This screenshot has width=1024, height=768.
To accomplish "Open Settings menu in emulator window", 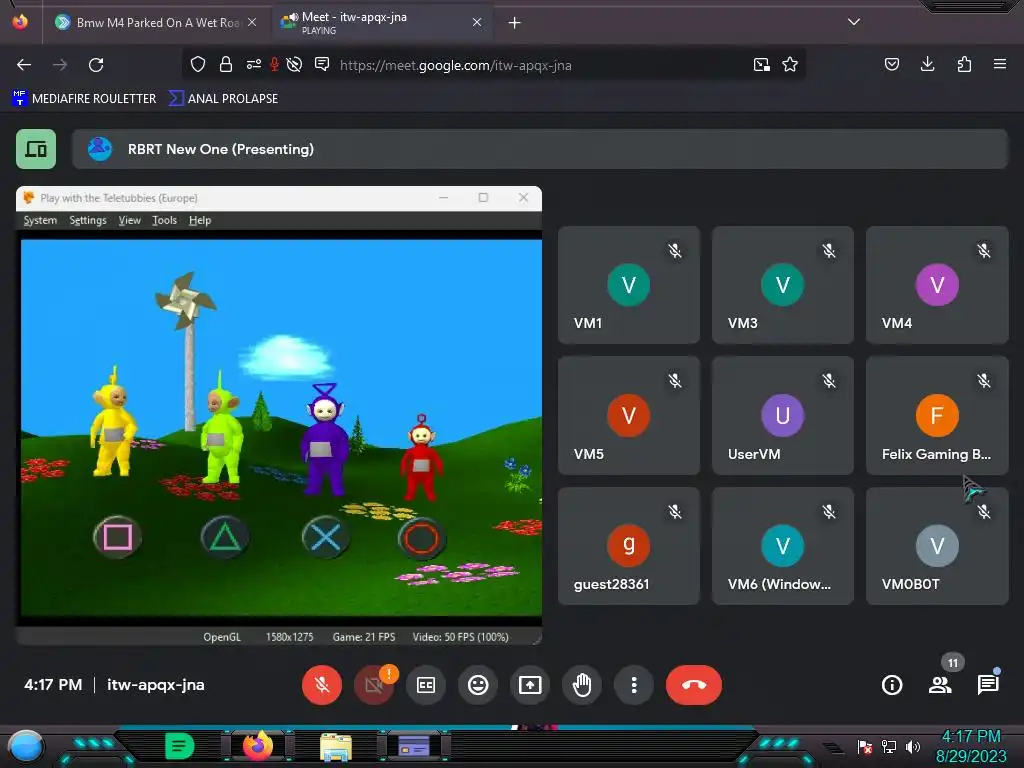I will coord(88,221).
